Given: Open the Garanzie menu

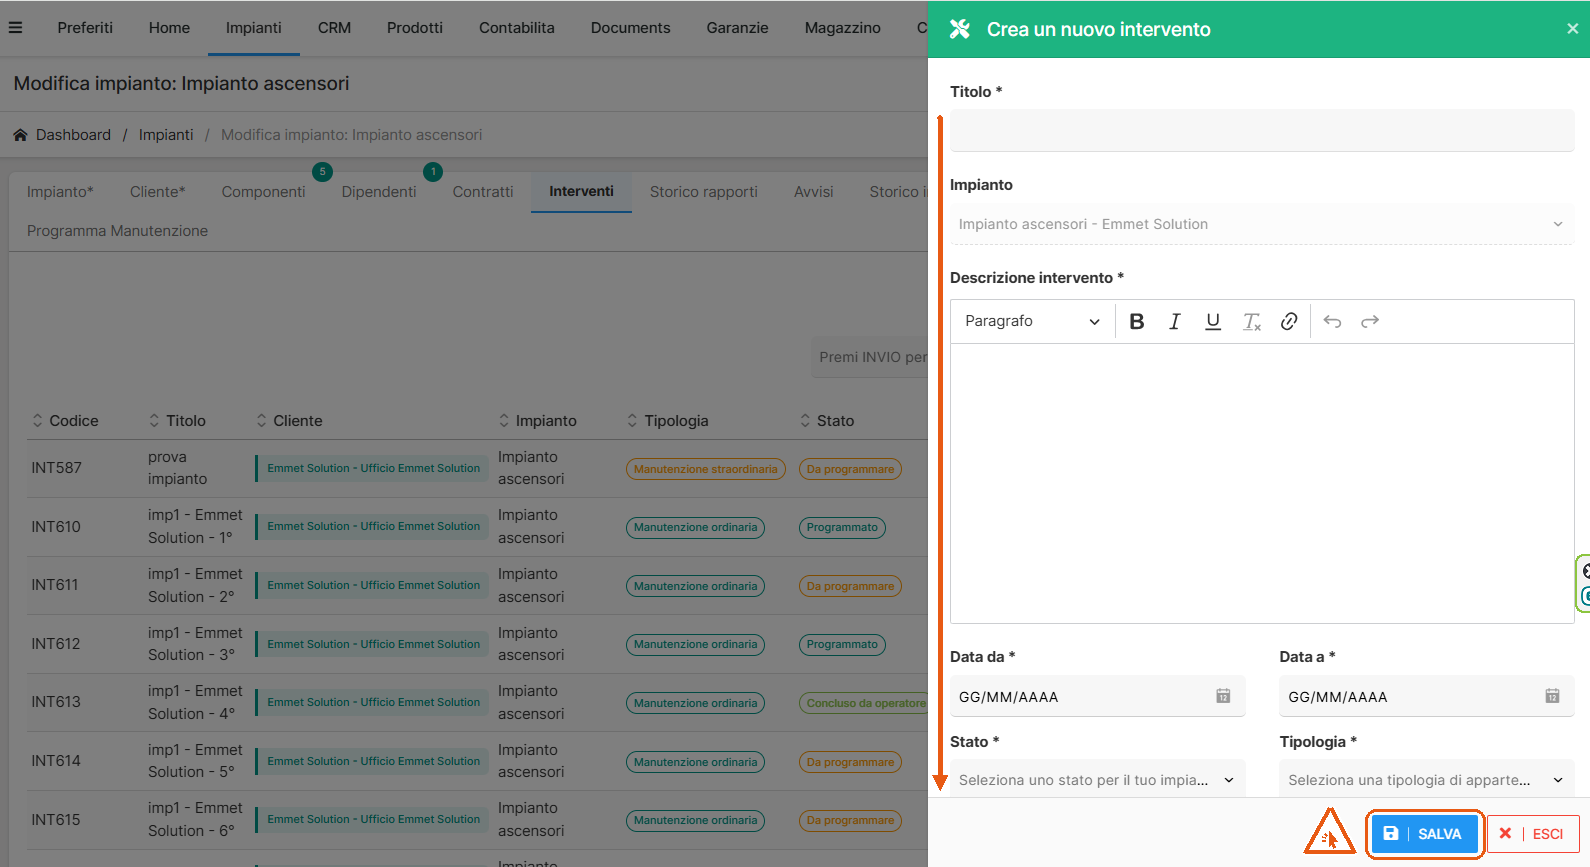Looking at the screenshot, I should point(738,28).
